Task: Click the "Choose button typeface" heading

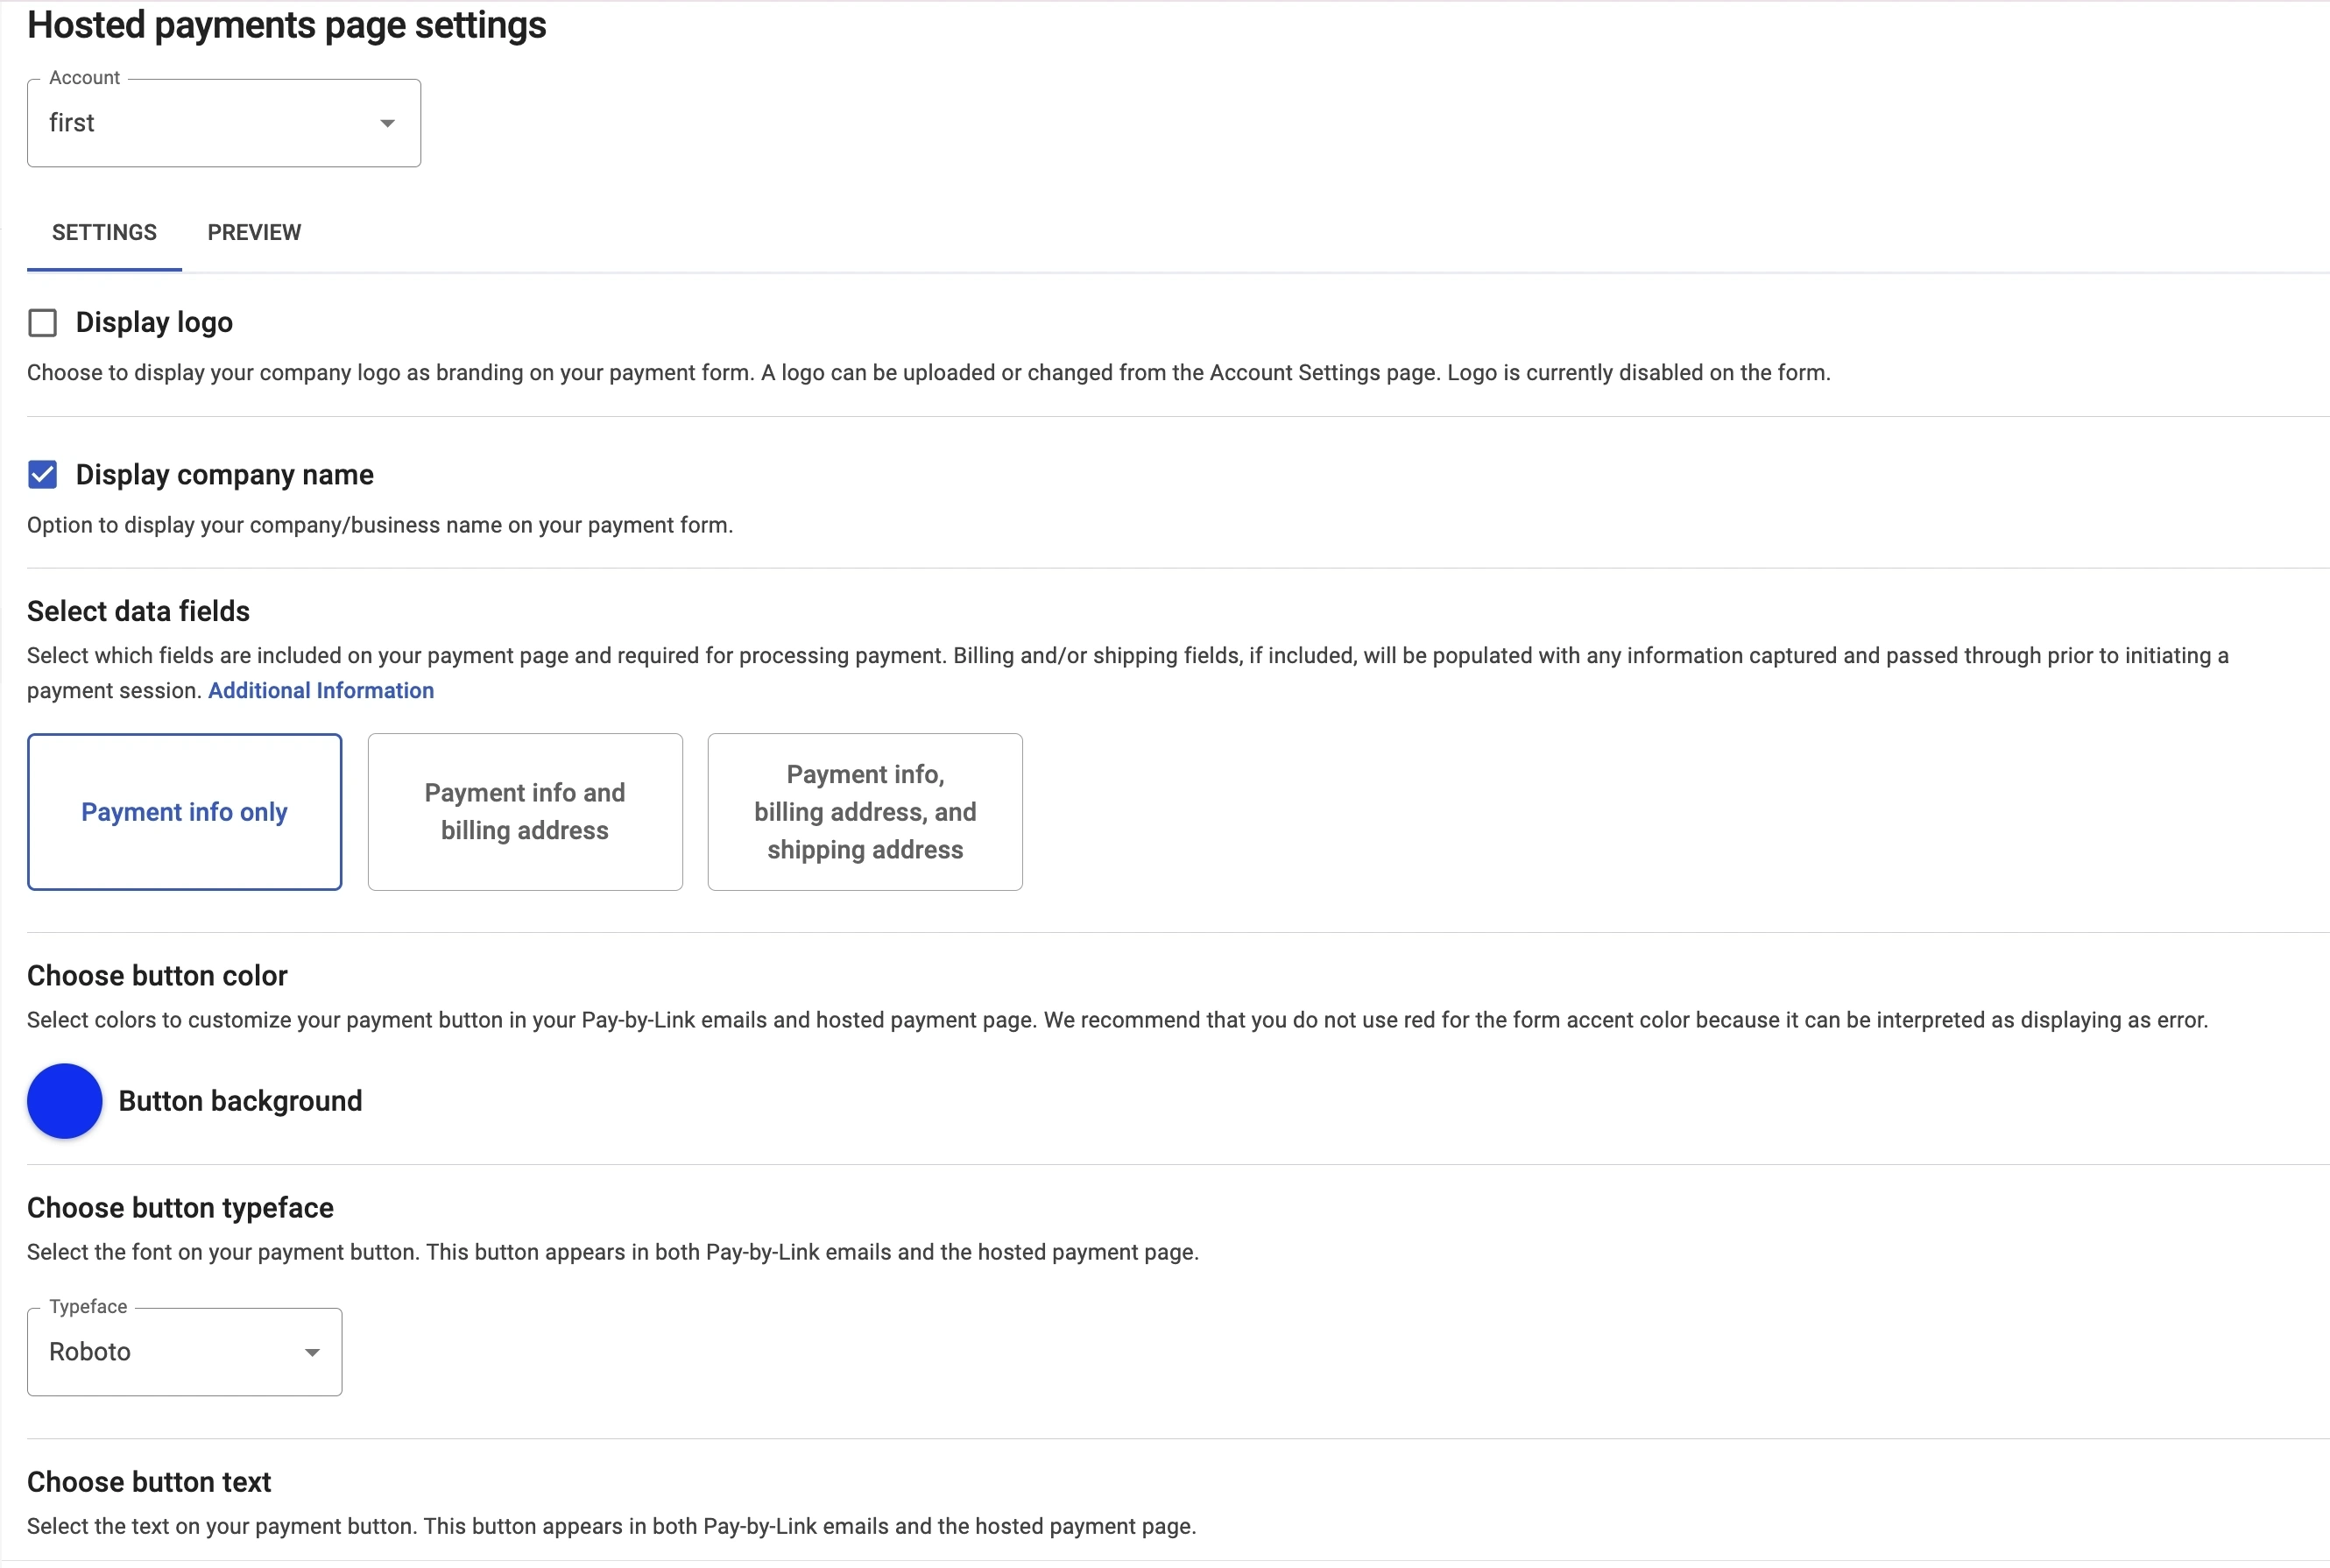Action: coord(180,1208)
